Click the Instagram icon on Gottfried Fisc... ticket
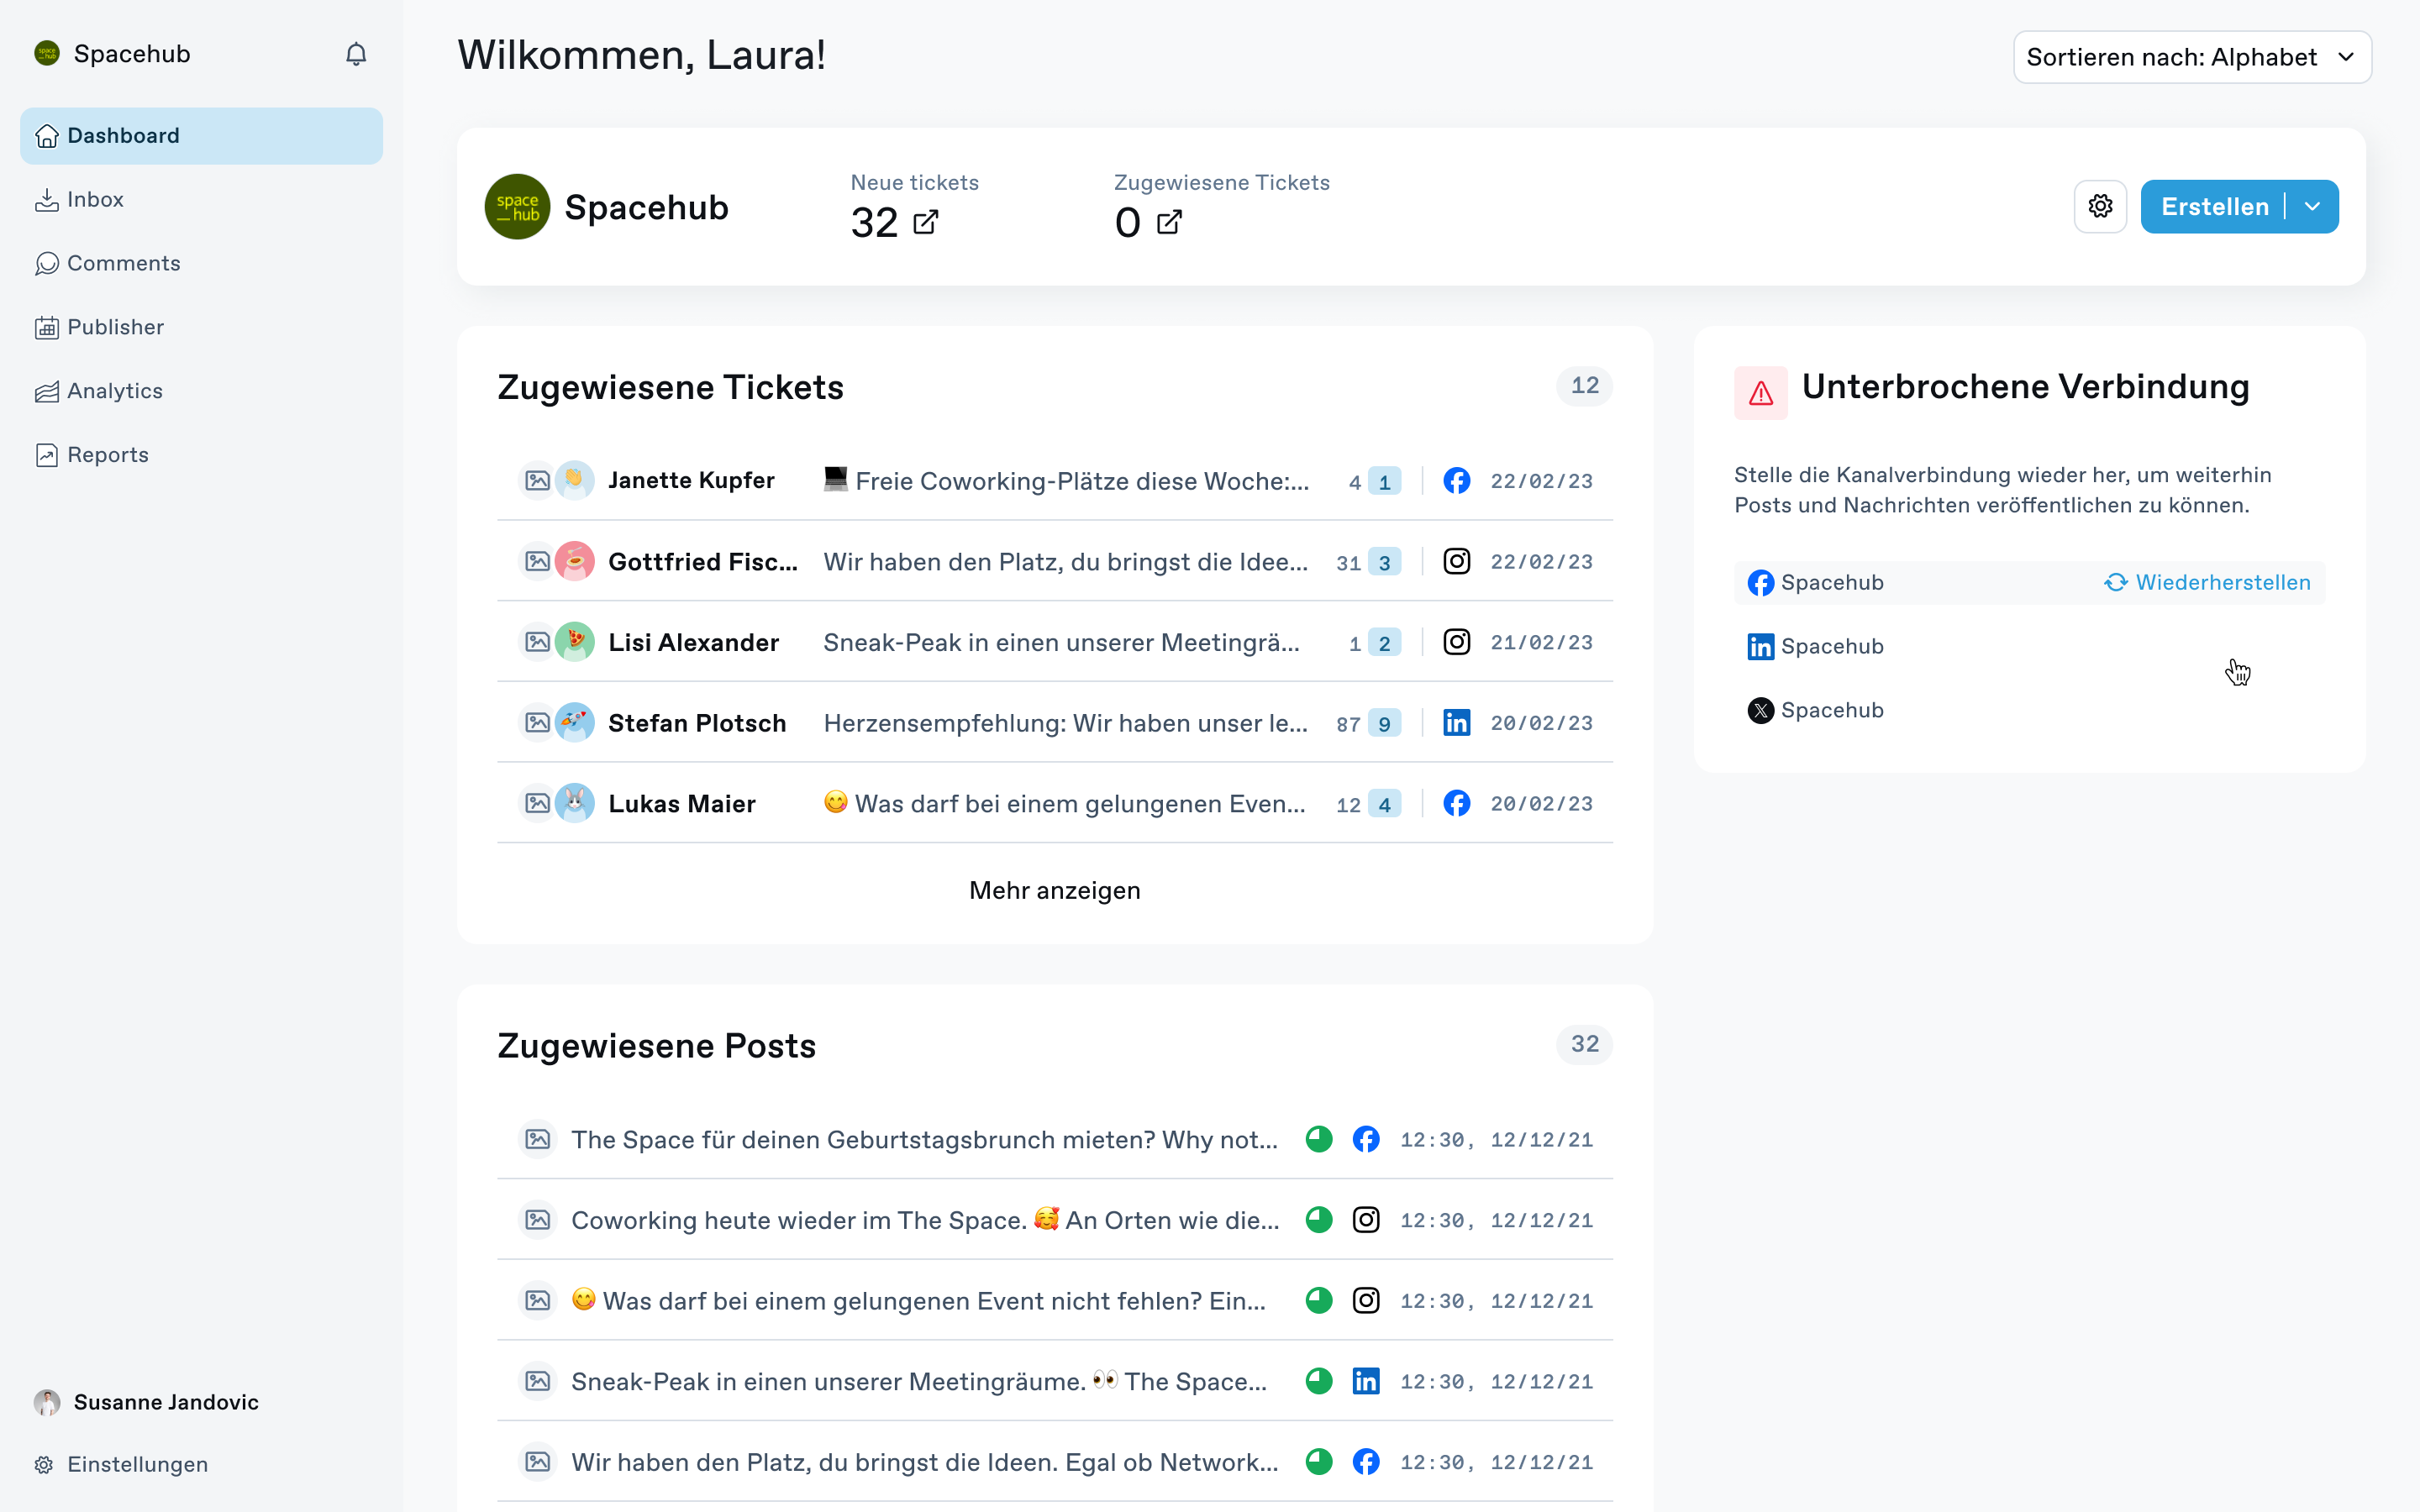The height and width of the screenshot is (1512, 2420). [1456, 562]
